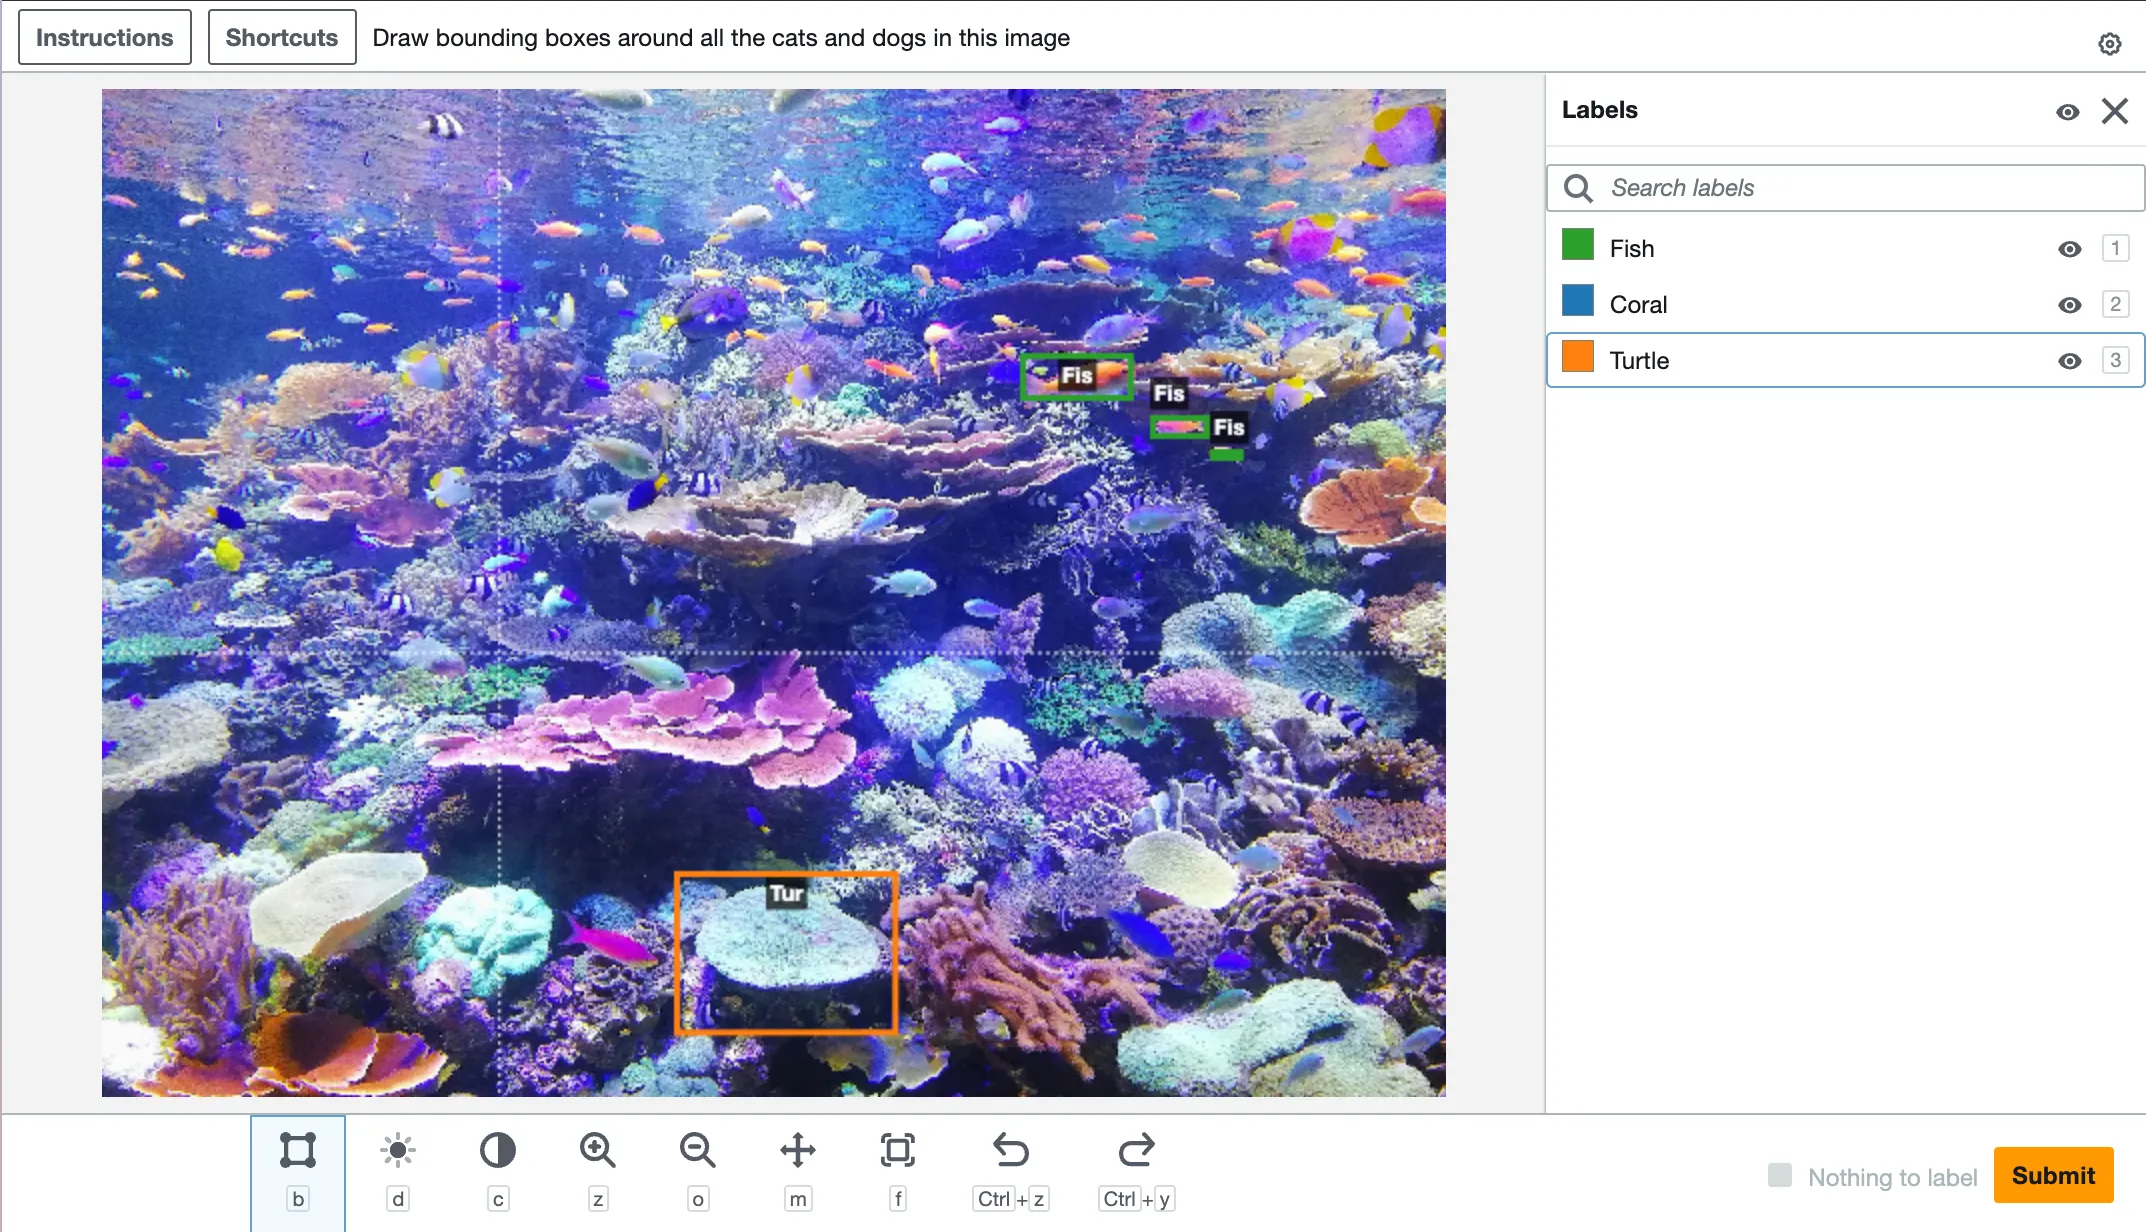
Task: Open the Instructions panel
Action: [x=105, y=38]
